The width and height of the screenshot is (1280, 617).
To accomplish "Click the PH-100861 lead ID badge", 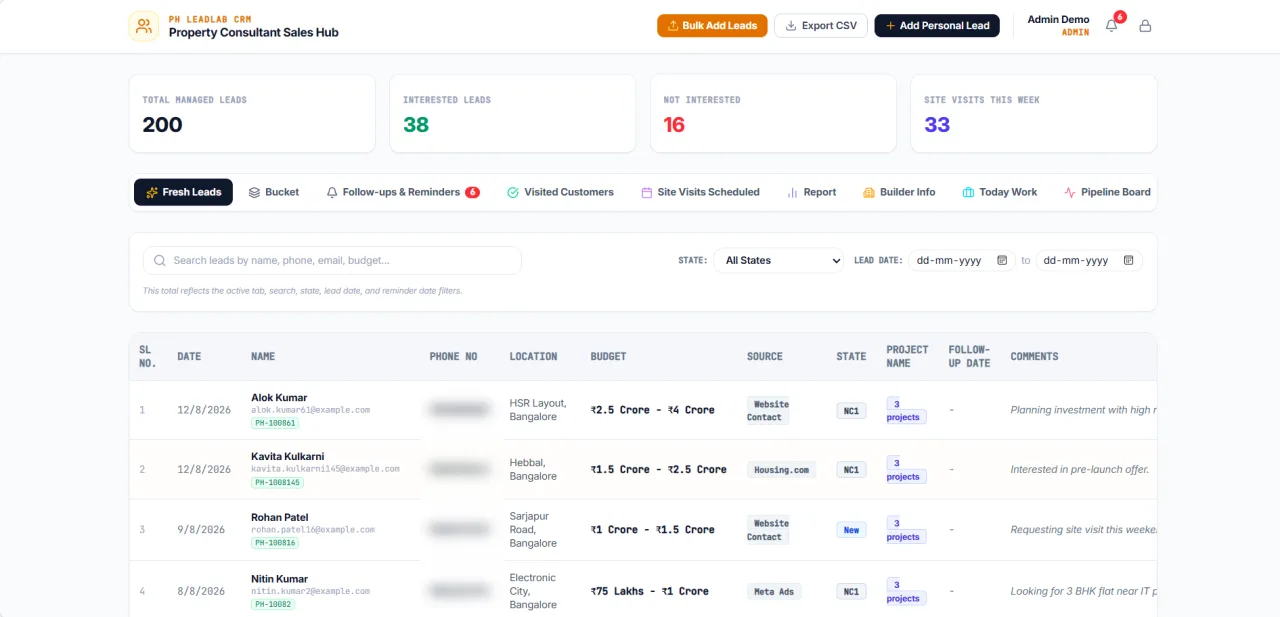I will [x=275, y=423].
